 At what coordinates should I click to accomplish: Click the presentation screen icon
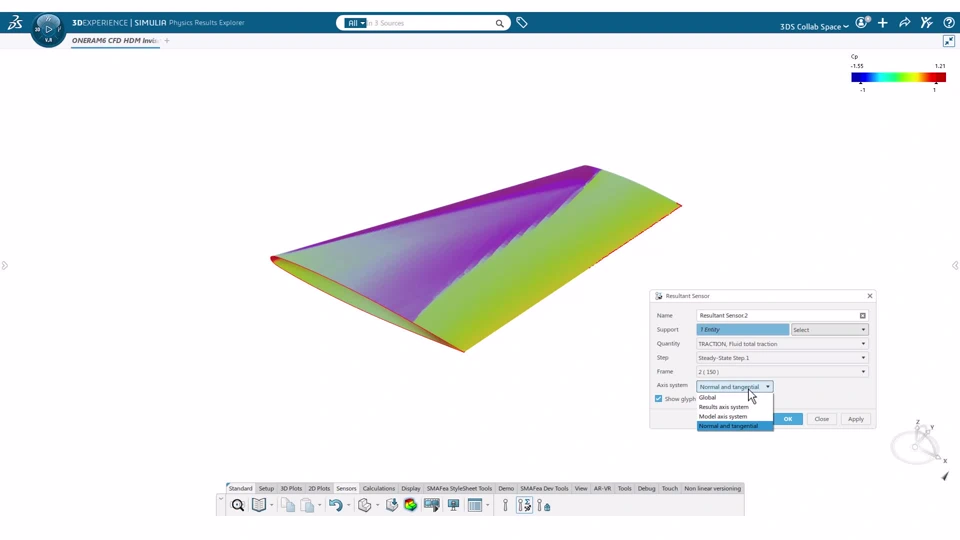[454, 505]
